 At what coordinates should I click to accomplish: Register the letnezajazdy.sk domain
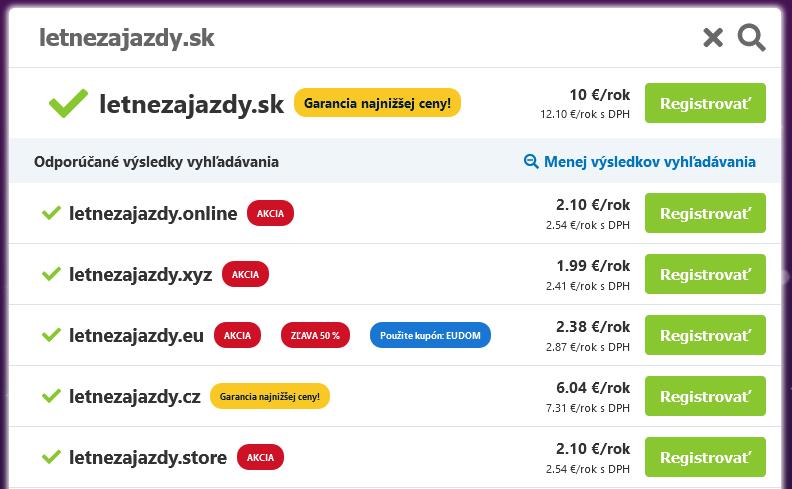coord(705,103)
